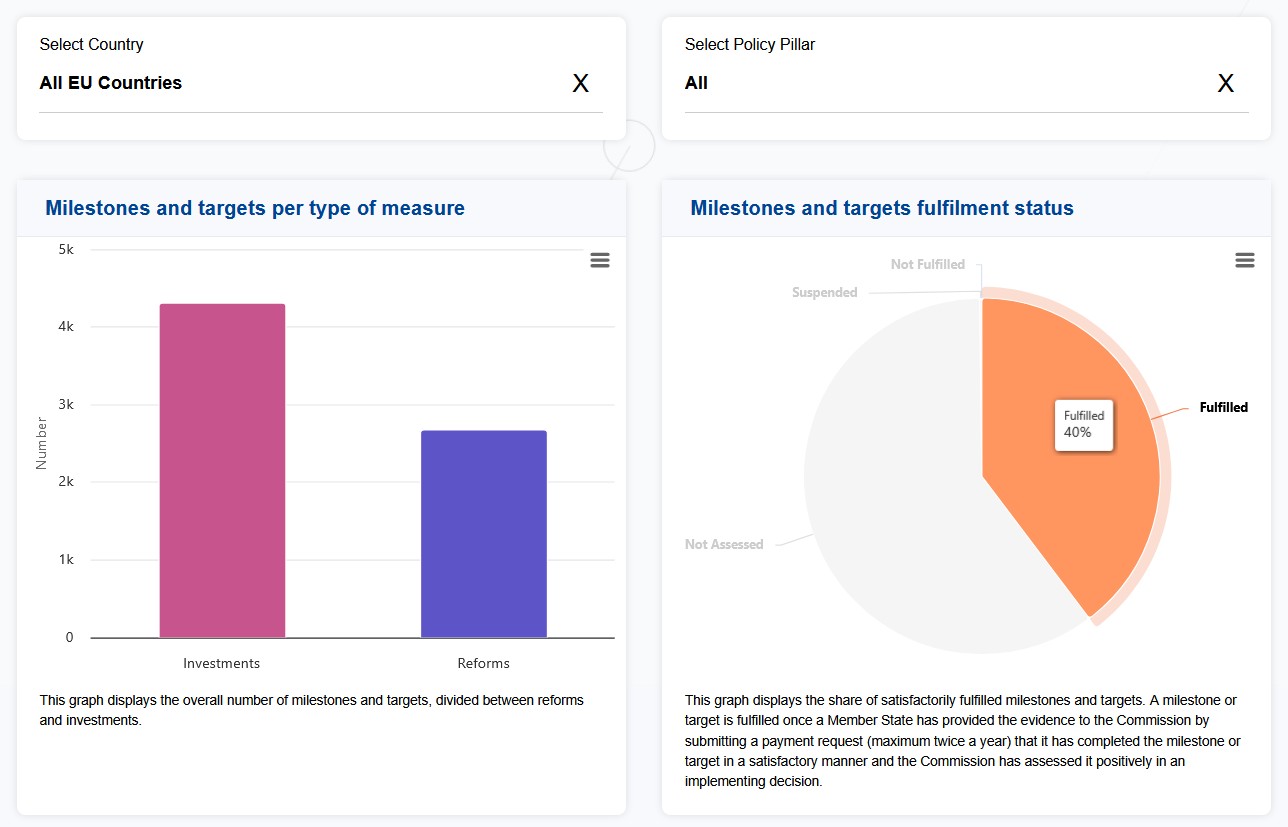Viewport: 1288px width, 827px height.
Task: Toggle the Not Assessed pie label
Action: pos(723,545)
